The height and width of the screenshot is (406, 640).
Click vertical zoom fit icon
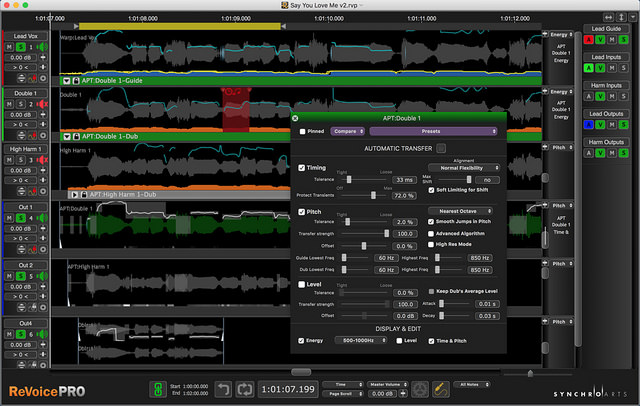[621, 17]
